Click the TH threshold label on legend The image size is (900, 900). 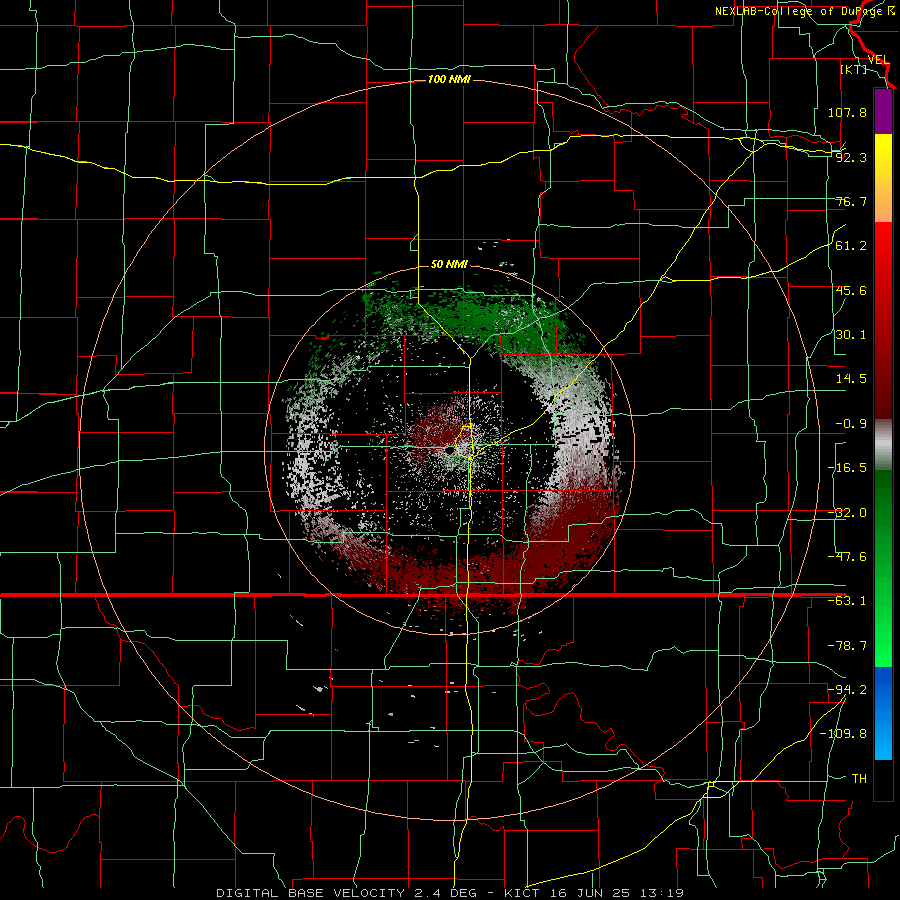[859, 778]
